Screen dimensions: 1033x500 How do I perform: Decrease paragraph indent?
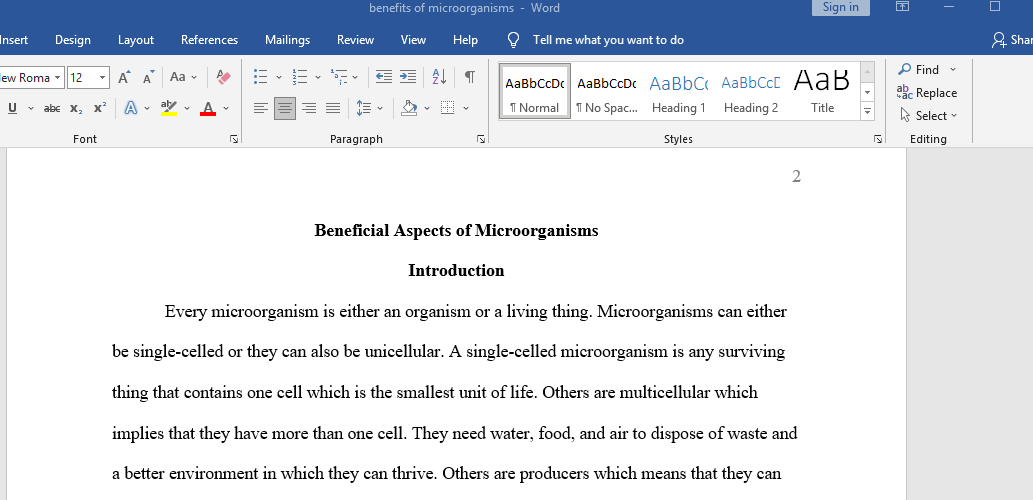pyautogui.click(x=383, y=77)
